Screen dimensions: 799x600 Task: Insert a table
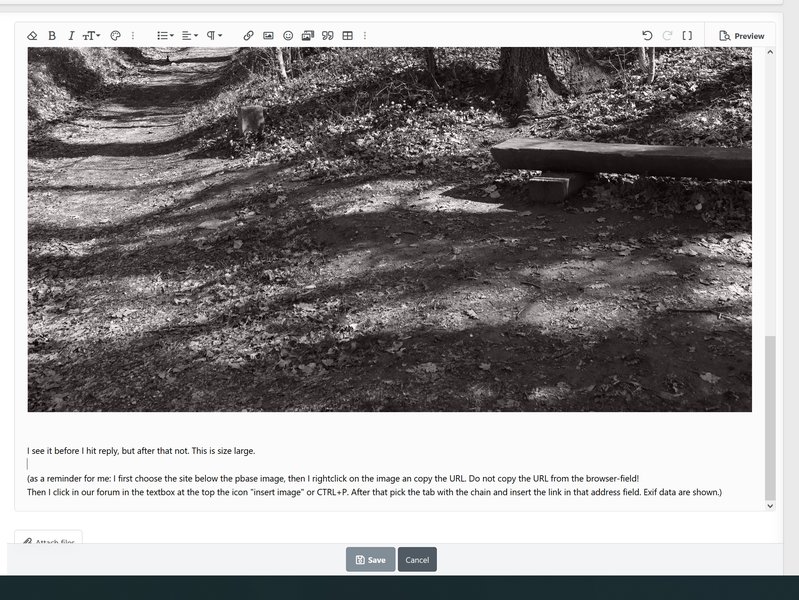point(348,36)
